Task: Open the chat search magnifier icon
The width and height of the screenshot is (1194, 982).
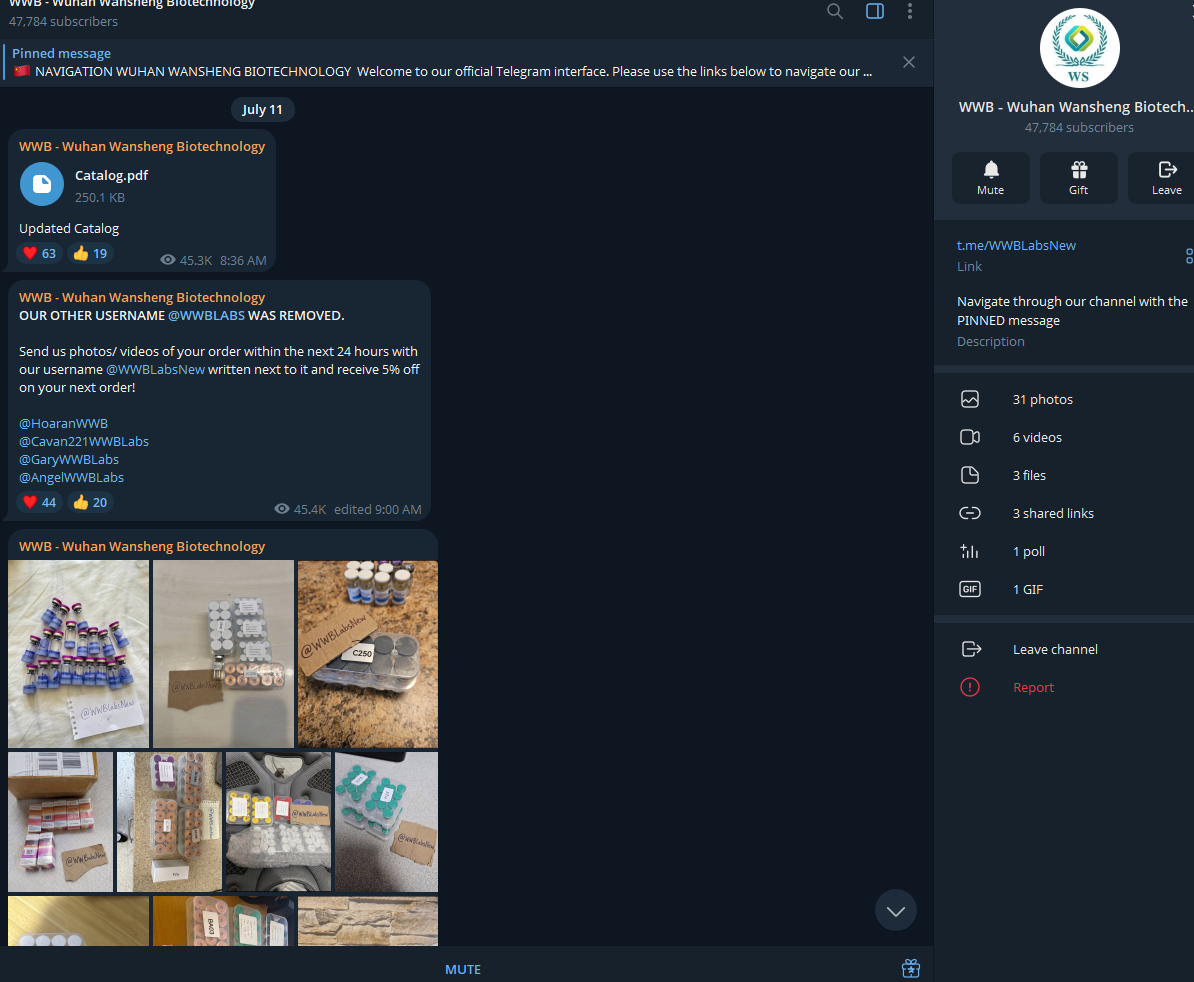Action: pyautogui.click(x=835, y=11)
